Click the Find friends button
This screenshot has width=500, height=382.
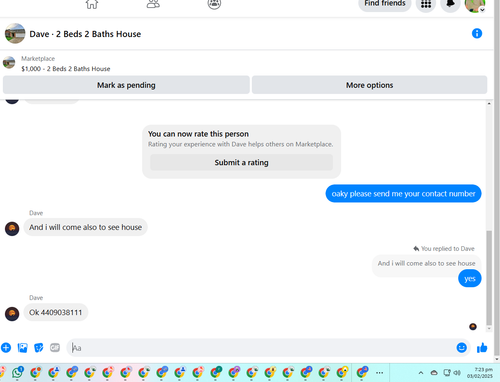point(385,4)
